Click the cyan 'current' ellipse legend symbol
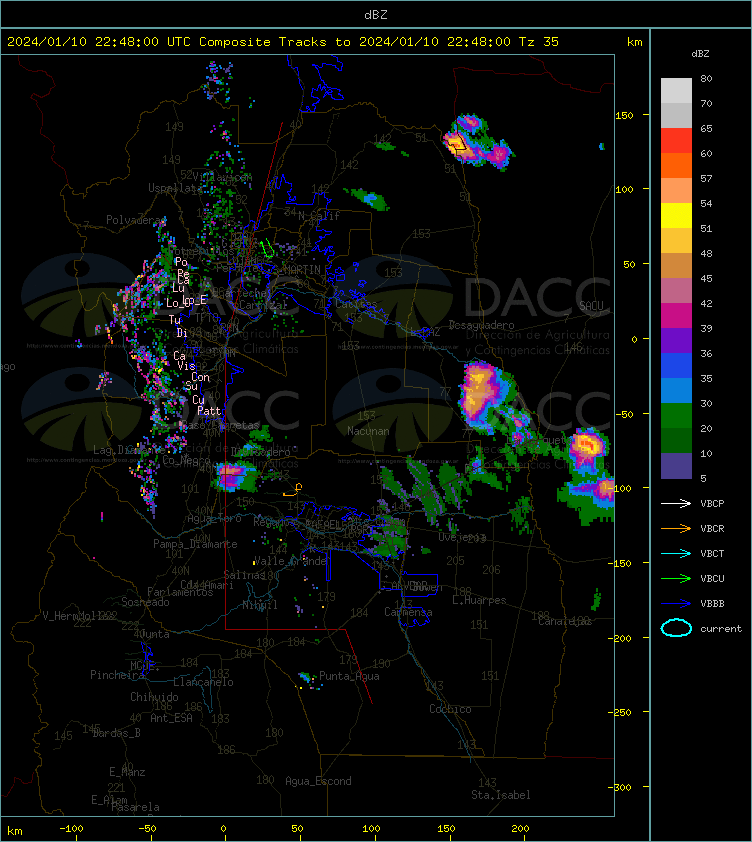Screen dimensions: 752x842 tap(676, 628)
